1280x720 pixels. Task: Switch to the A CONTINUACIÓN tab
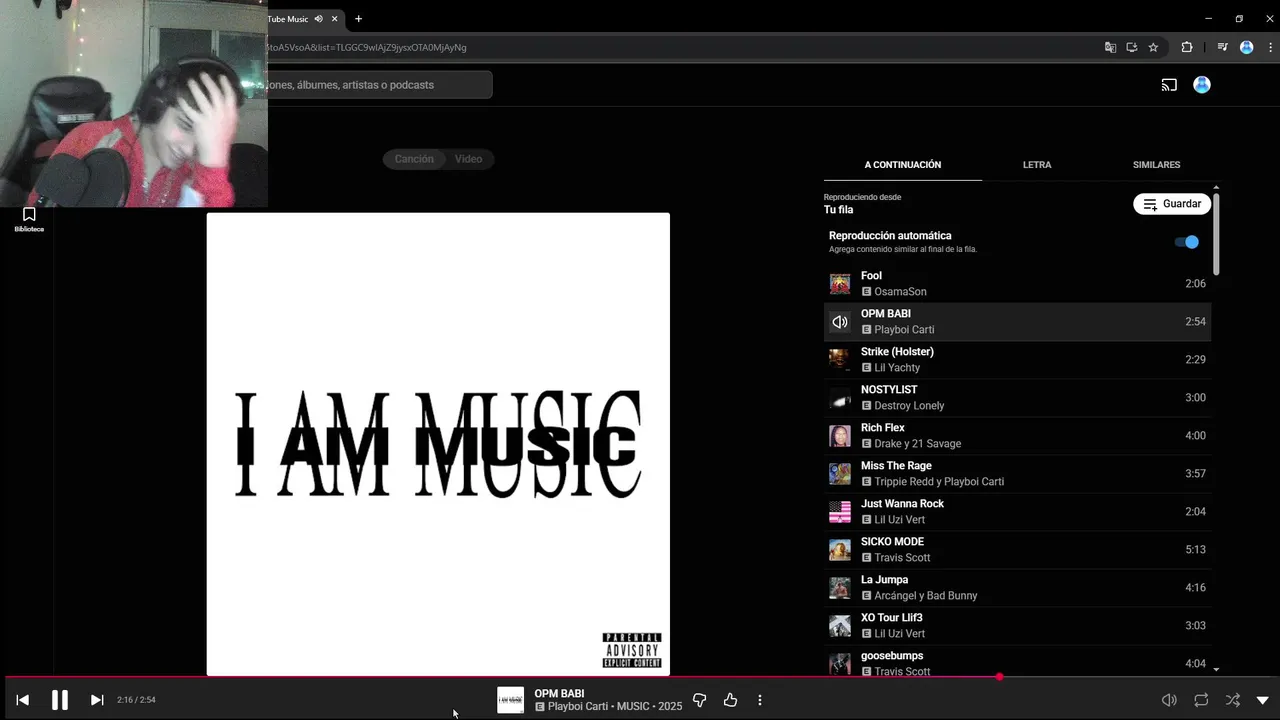[903, 165]
